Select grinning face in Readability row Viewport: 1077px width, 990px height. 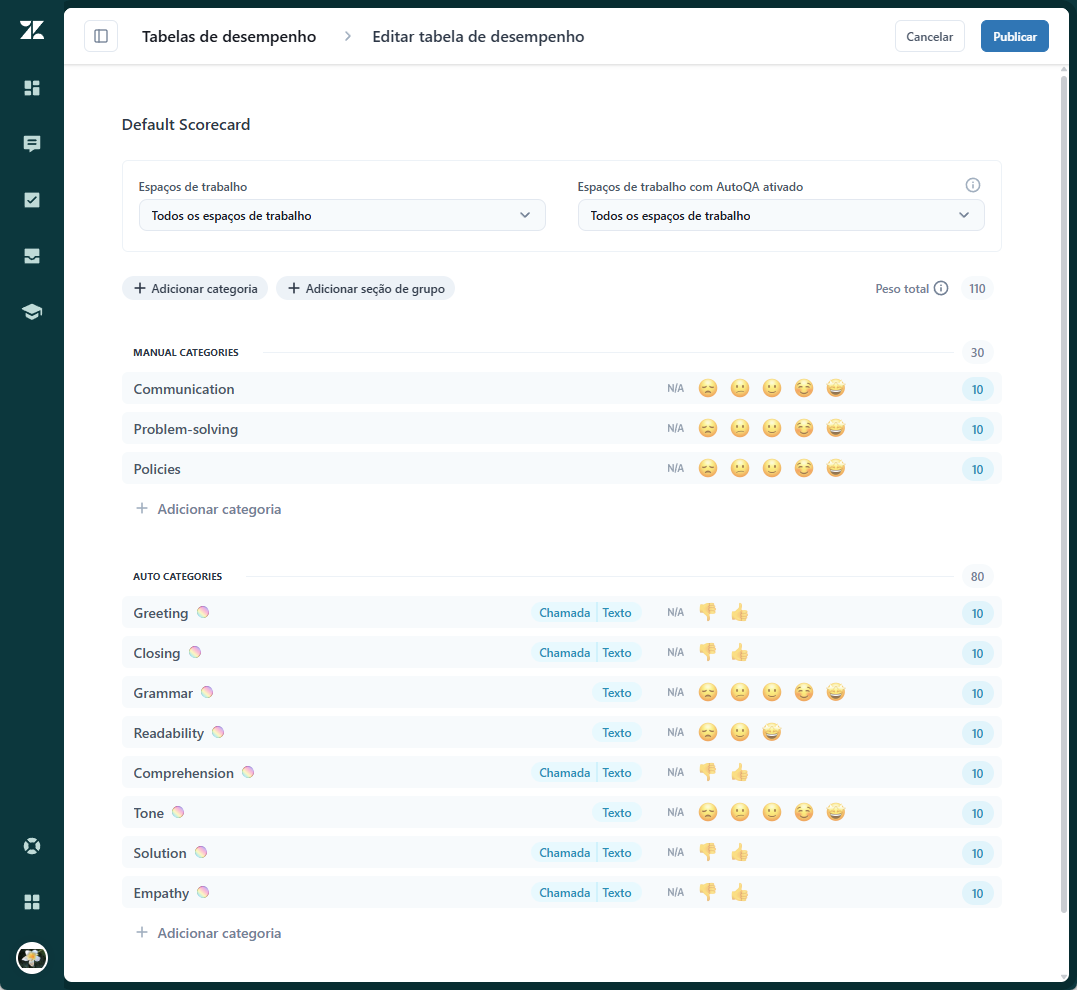[772, 732]
